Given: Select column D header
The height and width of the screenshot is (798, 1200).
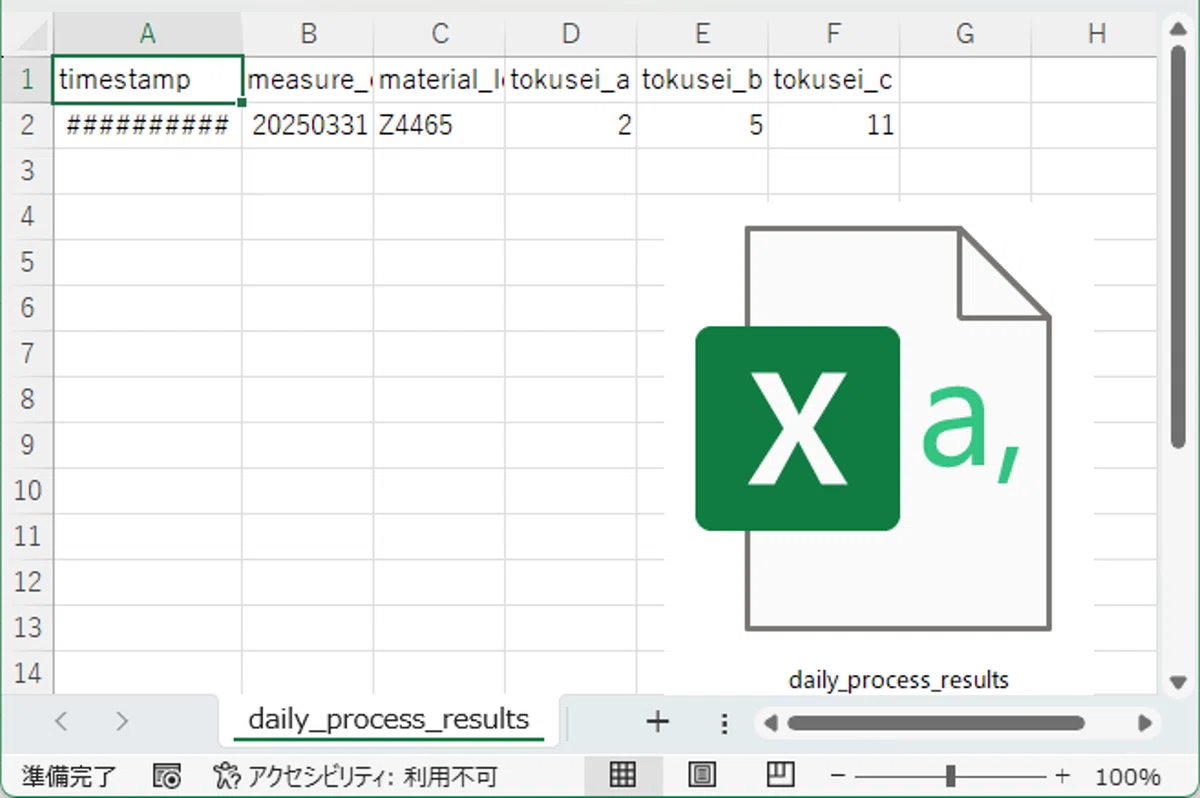Looking at the screenshot, I should [571, 34].
